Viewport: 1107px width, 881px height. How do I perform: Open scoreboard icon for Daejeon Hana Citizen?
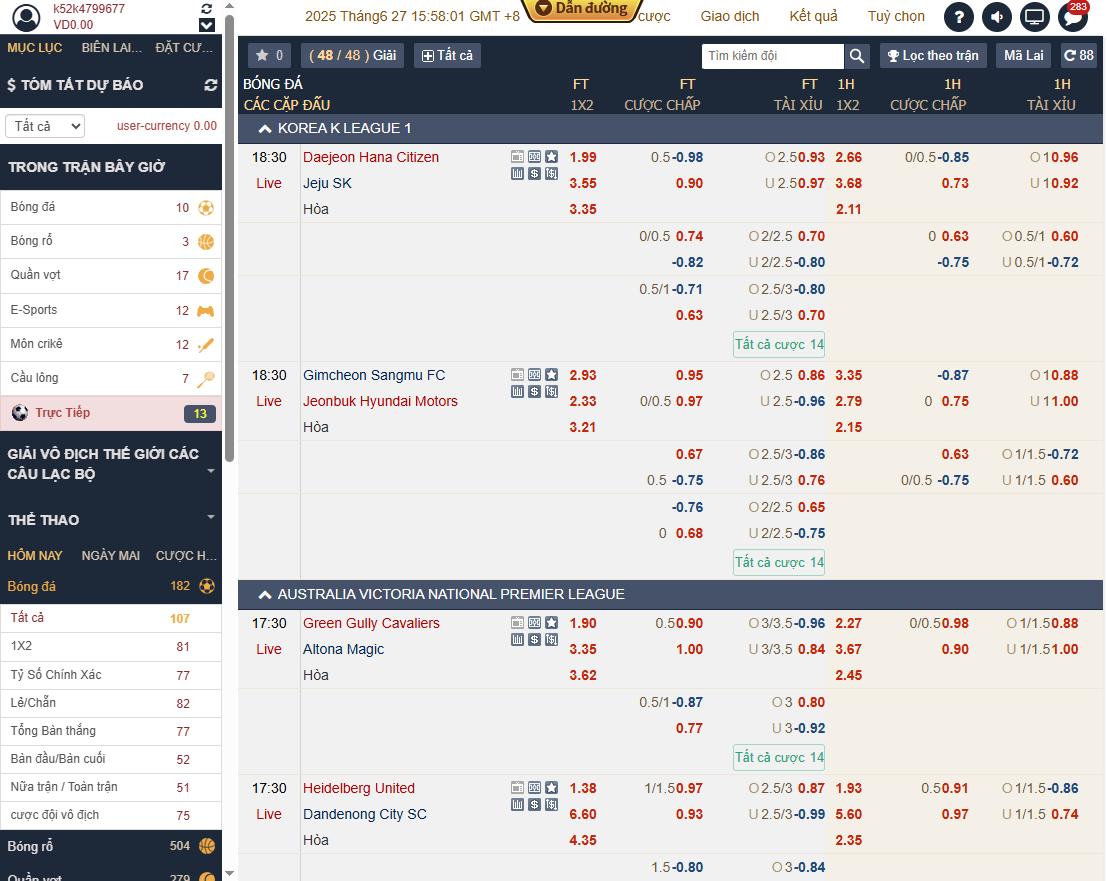point(534,157)
